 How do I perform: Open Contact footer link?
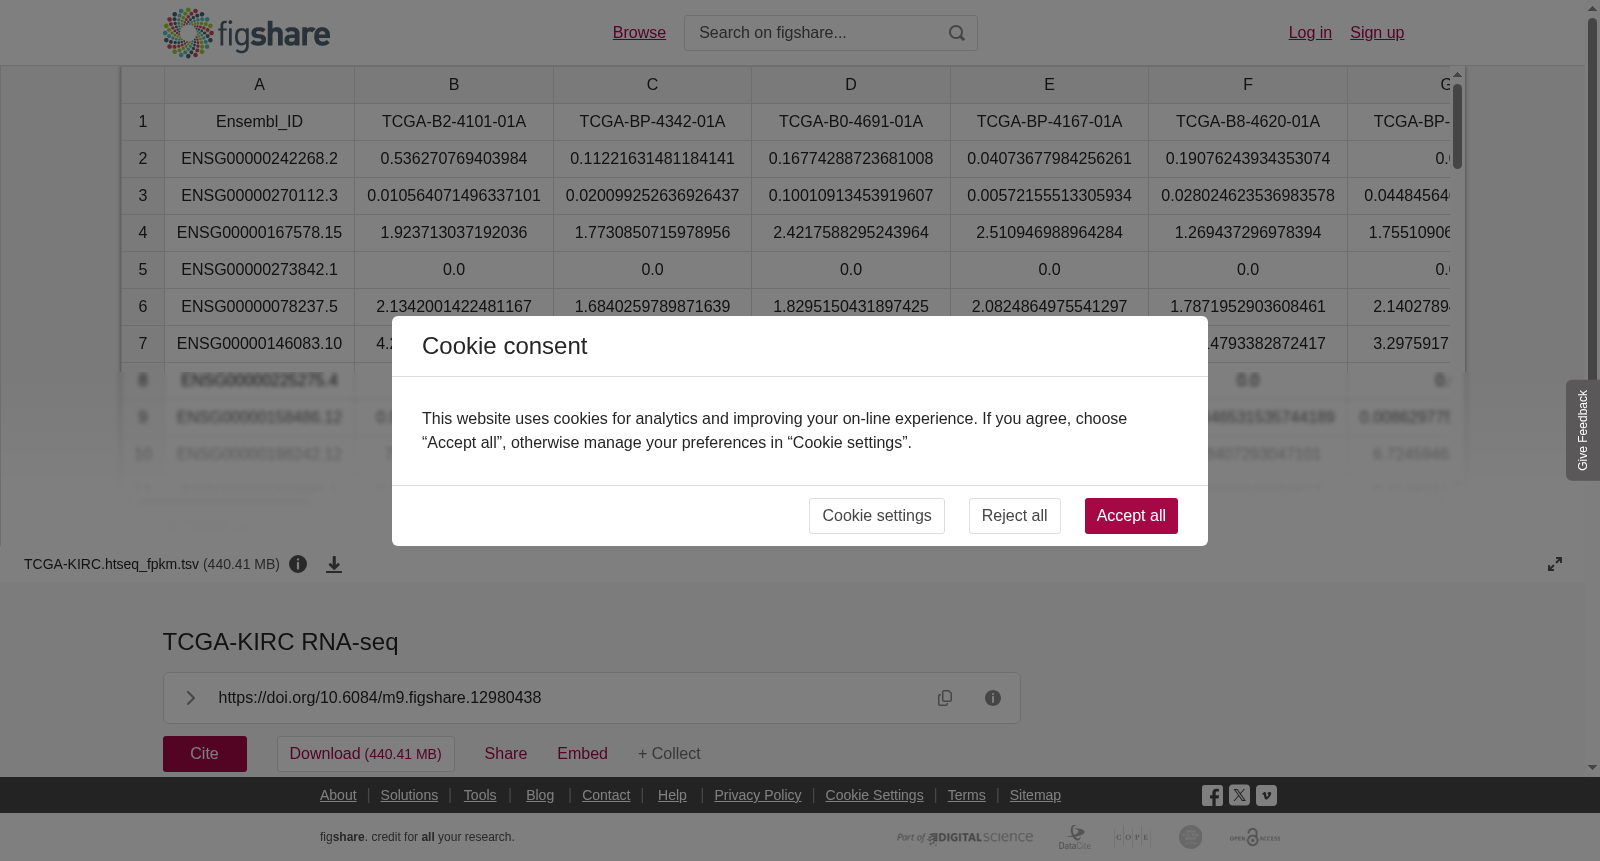pos(606,795)
